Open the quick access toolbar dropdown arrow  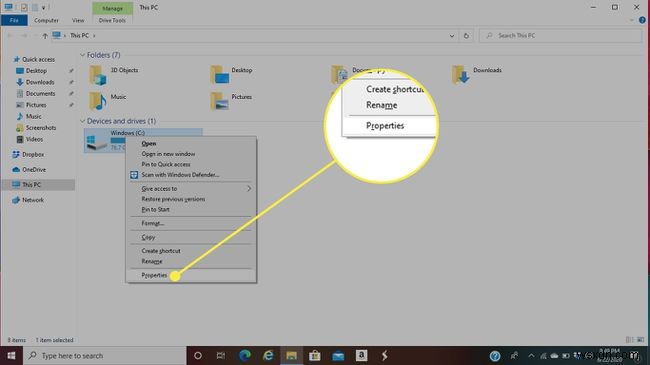click(x=43, y=7)
